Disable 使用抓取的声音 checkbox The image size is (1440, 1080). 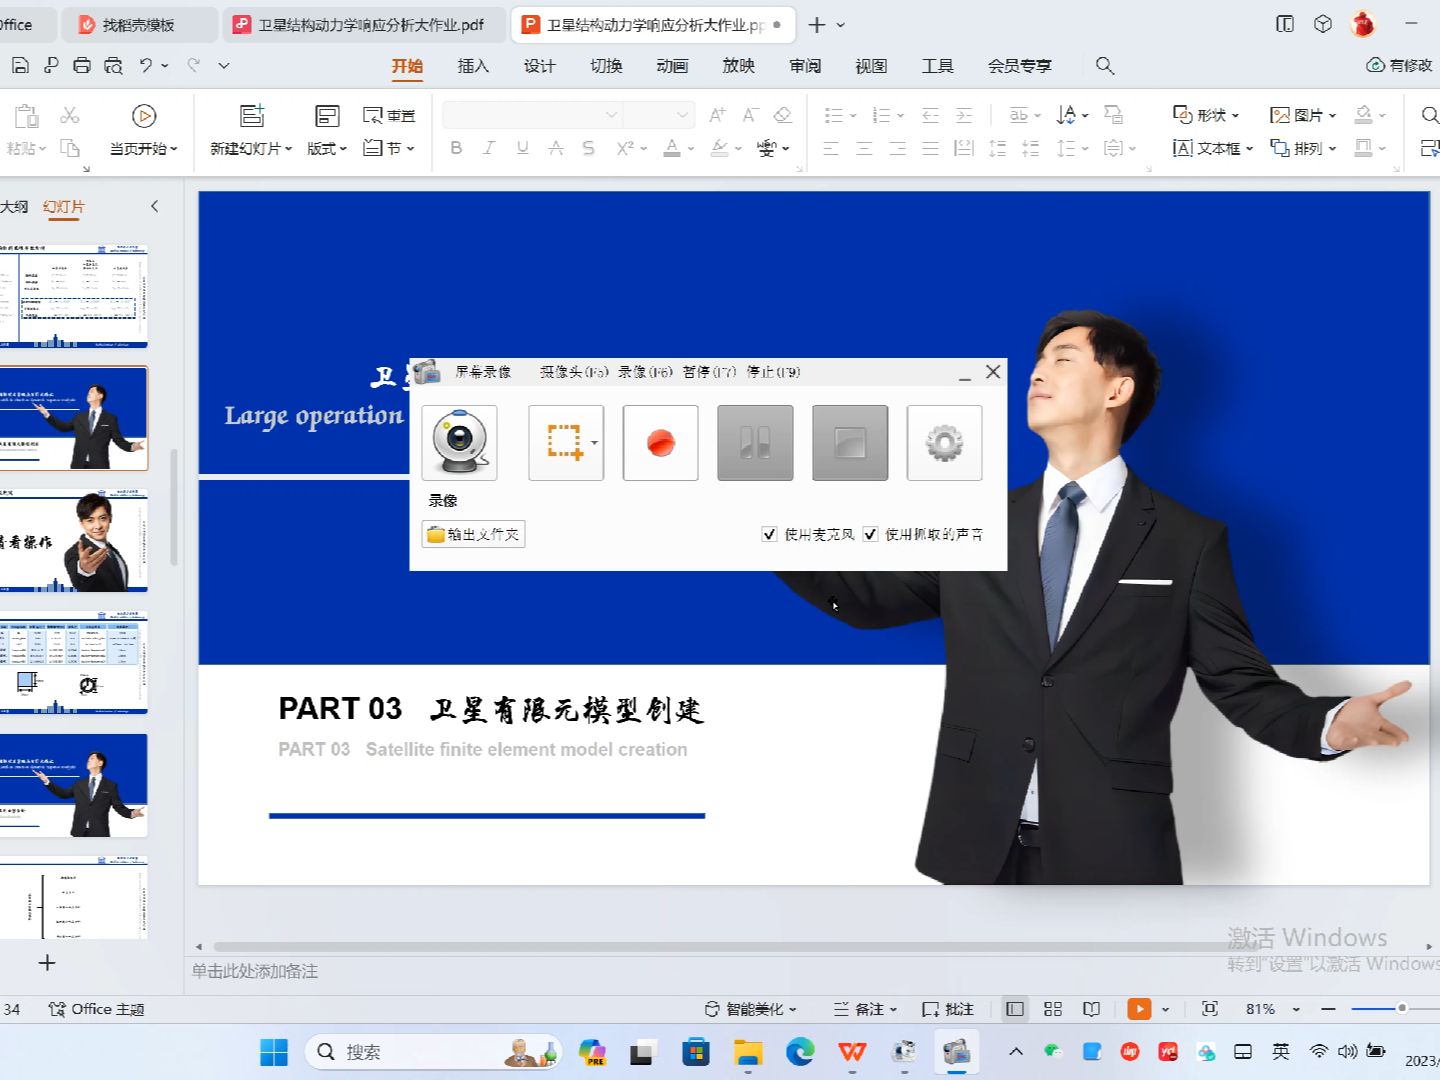coord(870,534)
